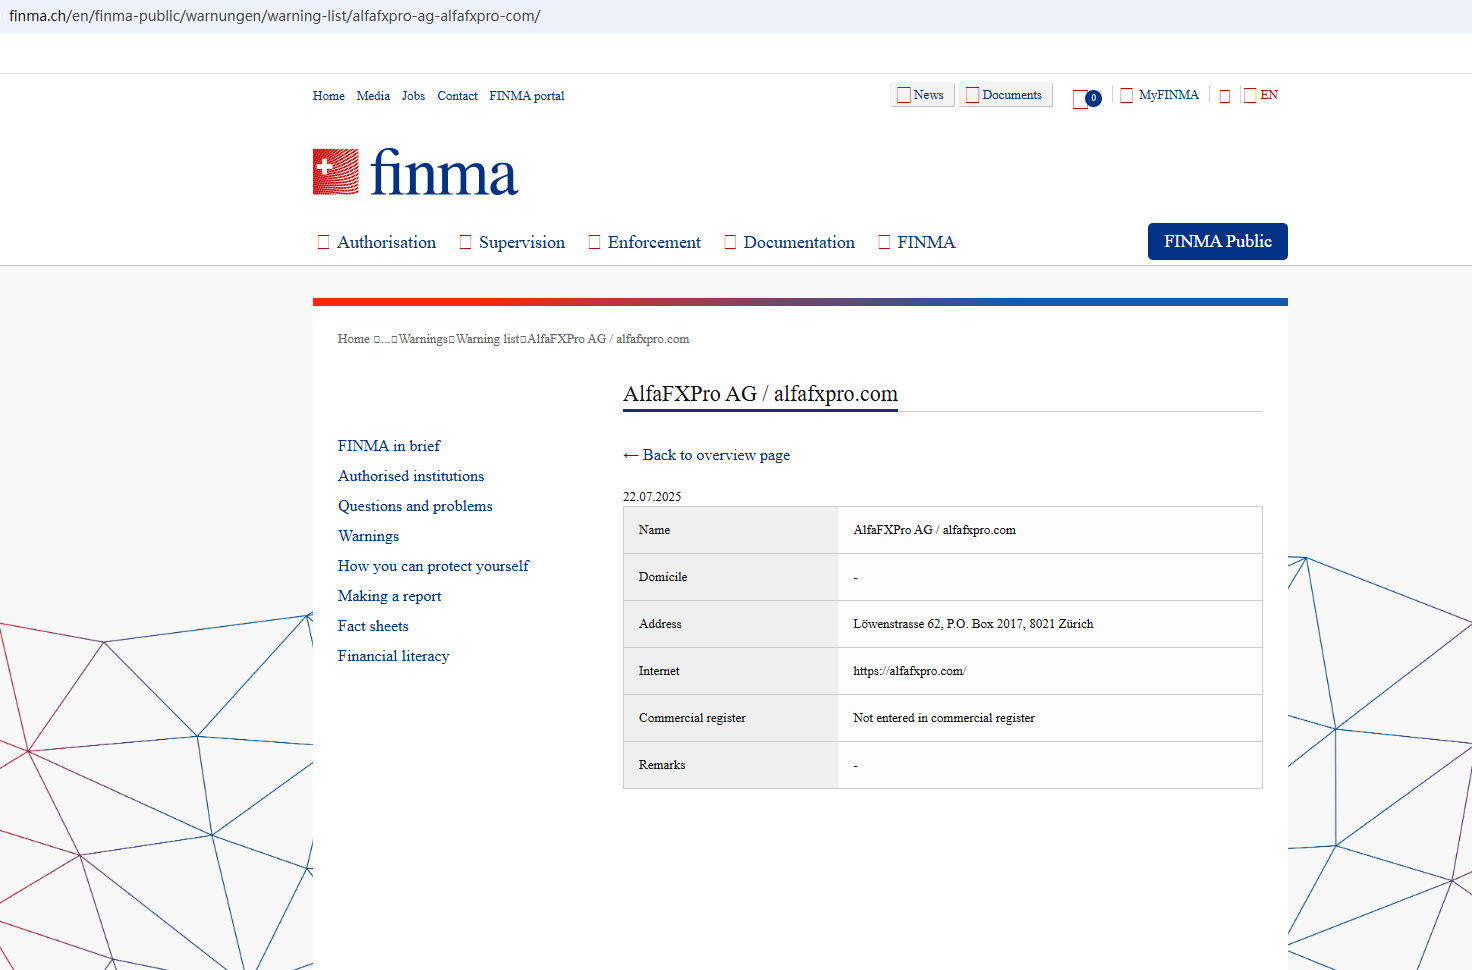This screenshot has width=1472, height=970.
Task: Open the watchlist icon with 0 badge
Action: click(x=1085, y=98)
